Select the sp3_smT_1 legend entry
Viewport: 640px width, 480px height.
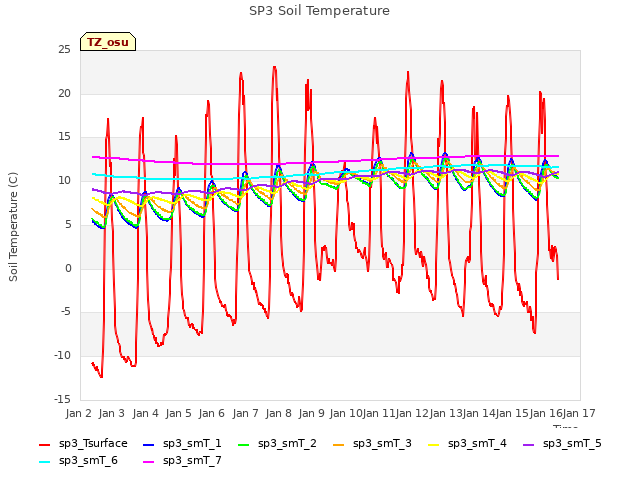182,444
